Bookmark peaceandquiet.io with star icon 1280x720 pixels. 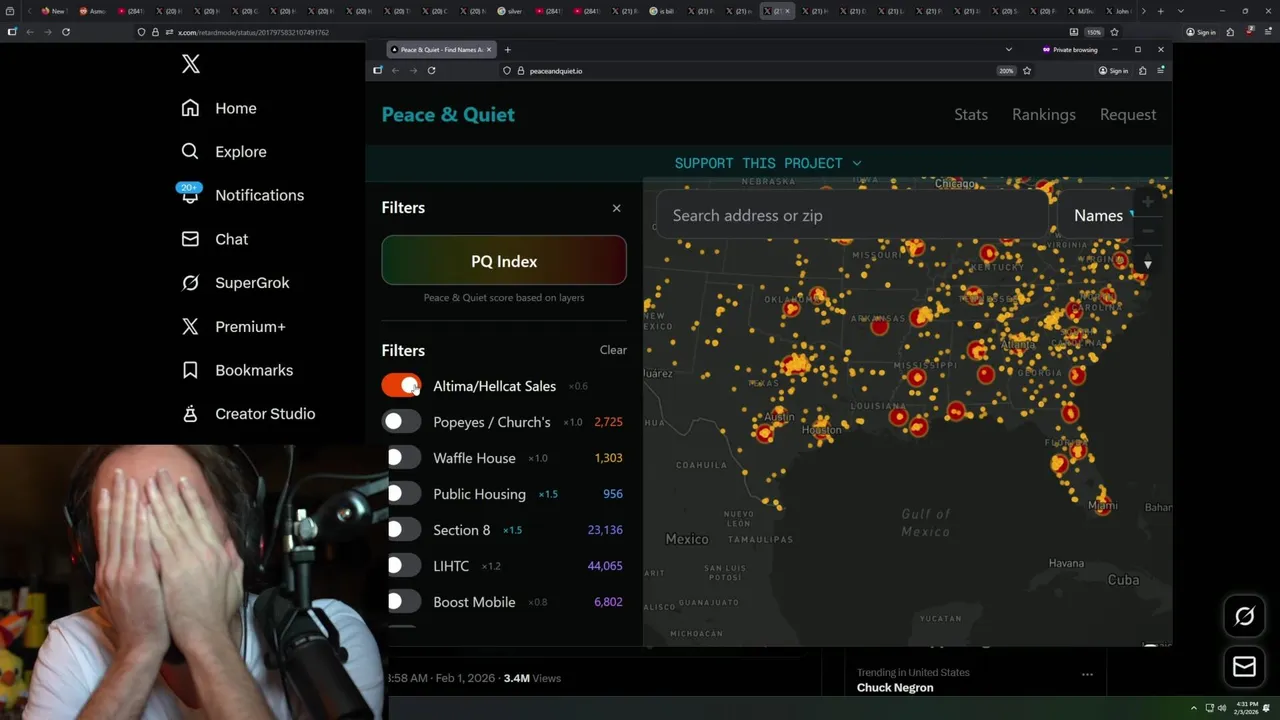(1027, 70)
